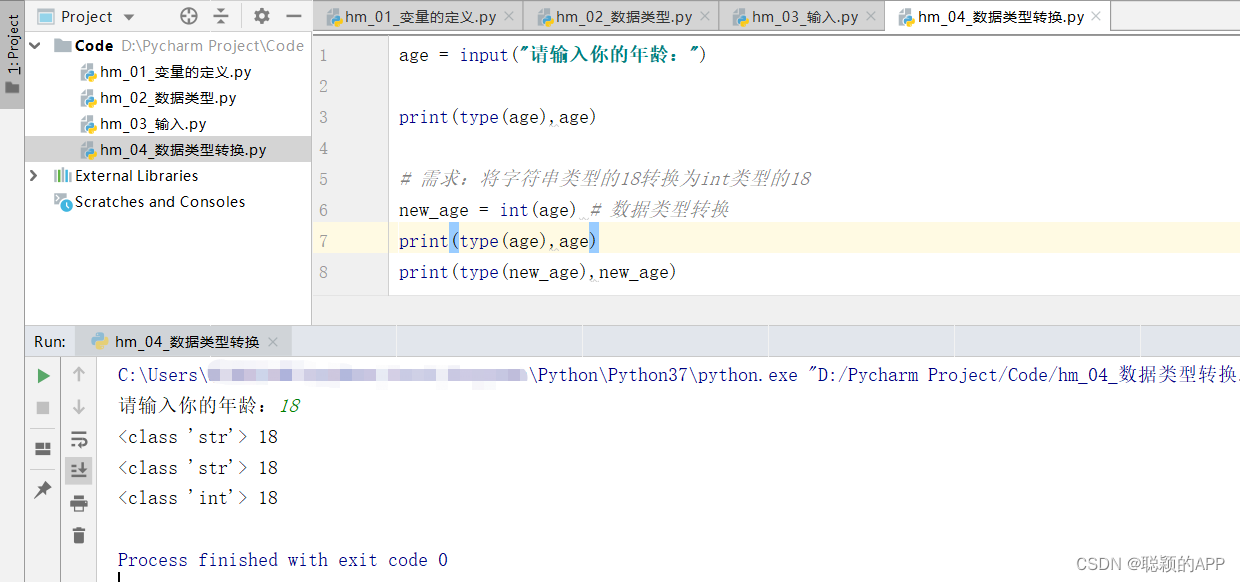The width and height of the screenshot is (1240, 582).
Task: Clear console with trash icon
Action: coord(79,535)
